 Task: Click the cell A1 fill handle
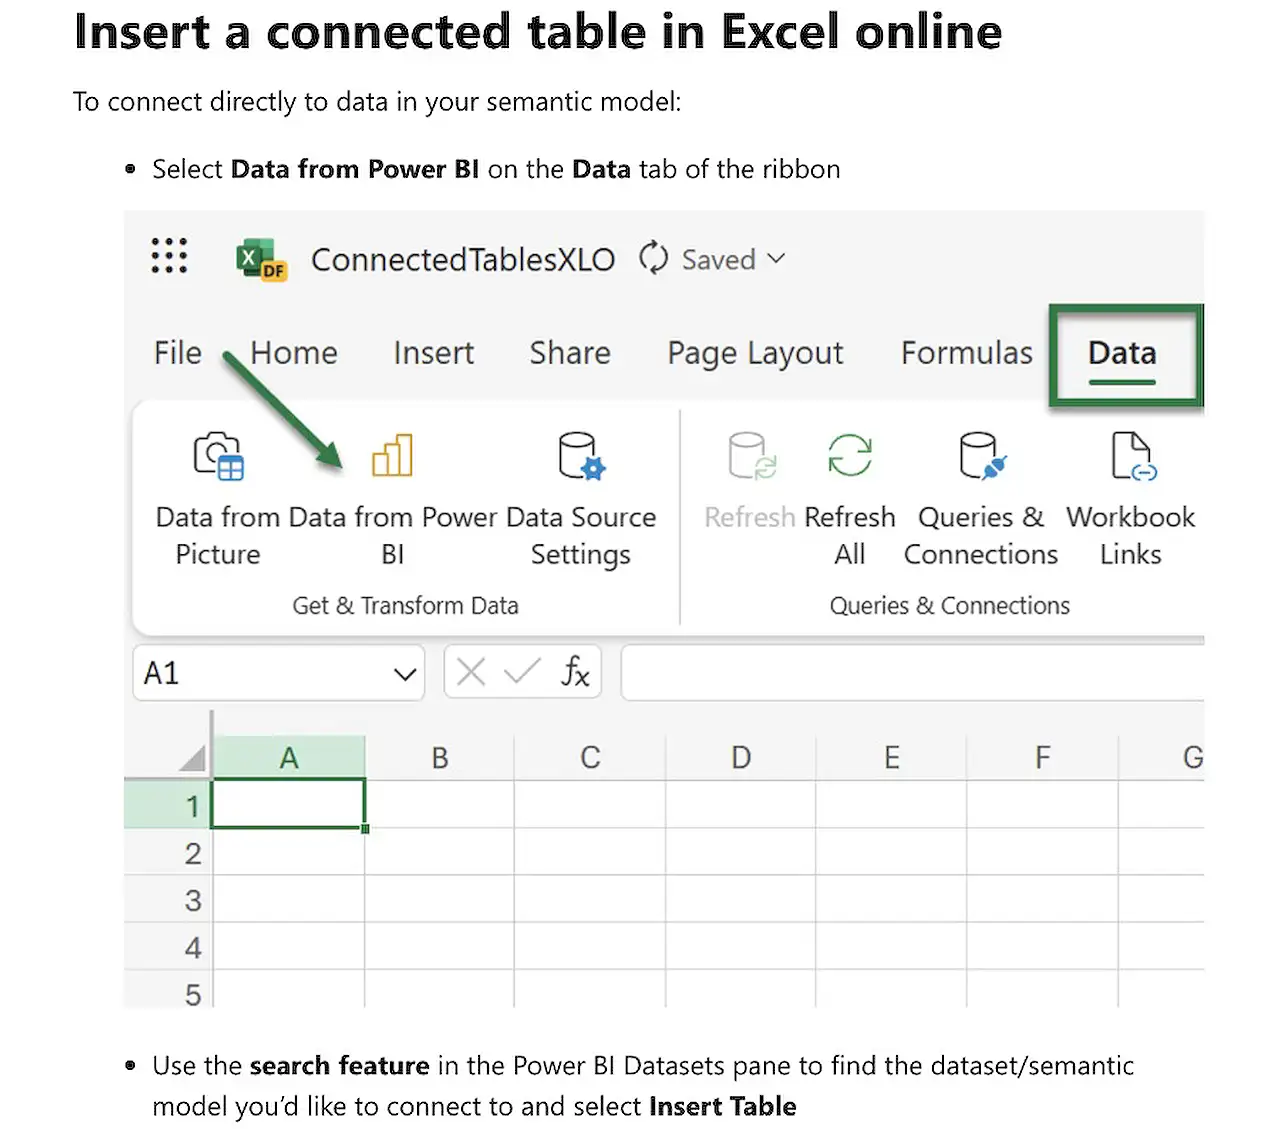(x=365, y=828)
